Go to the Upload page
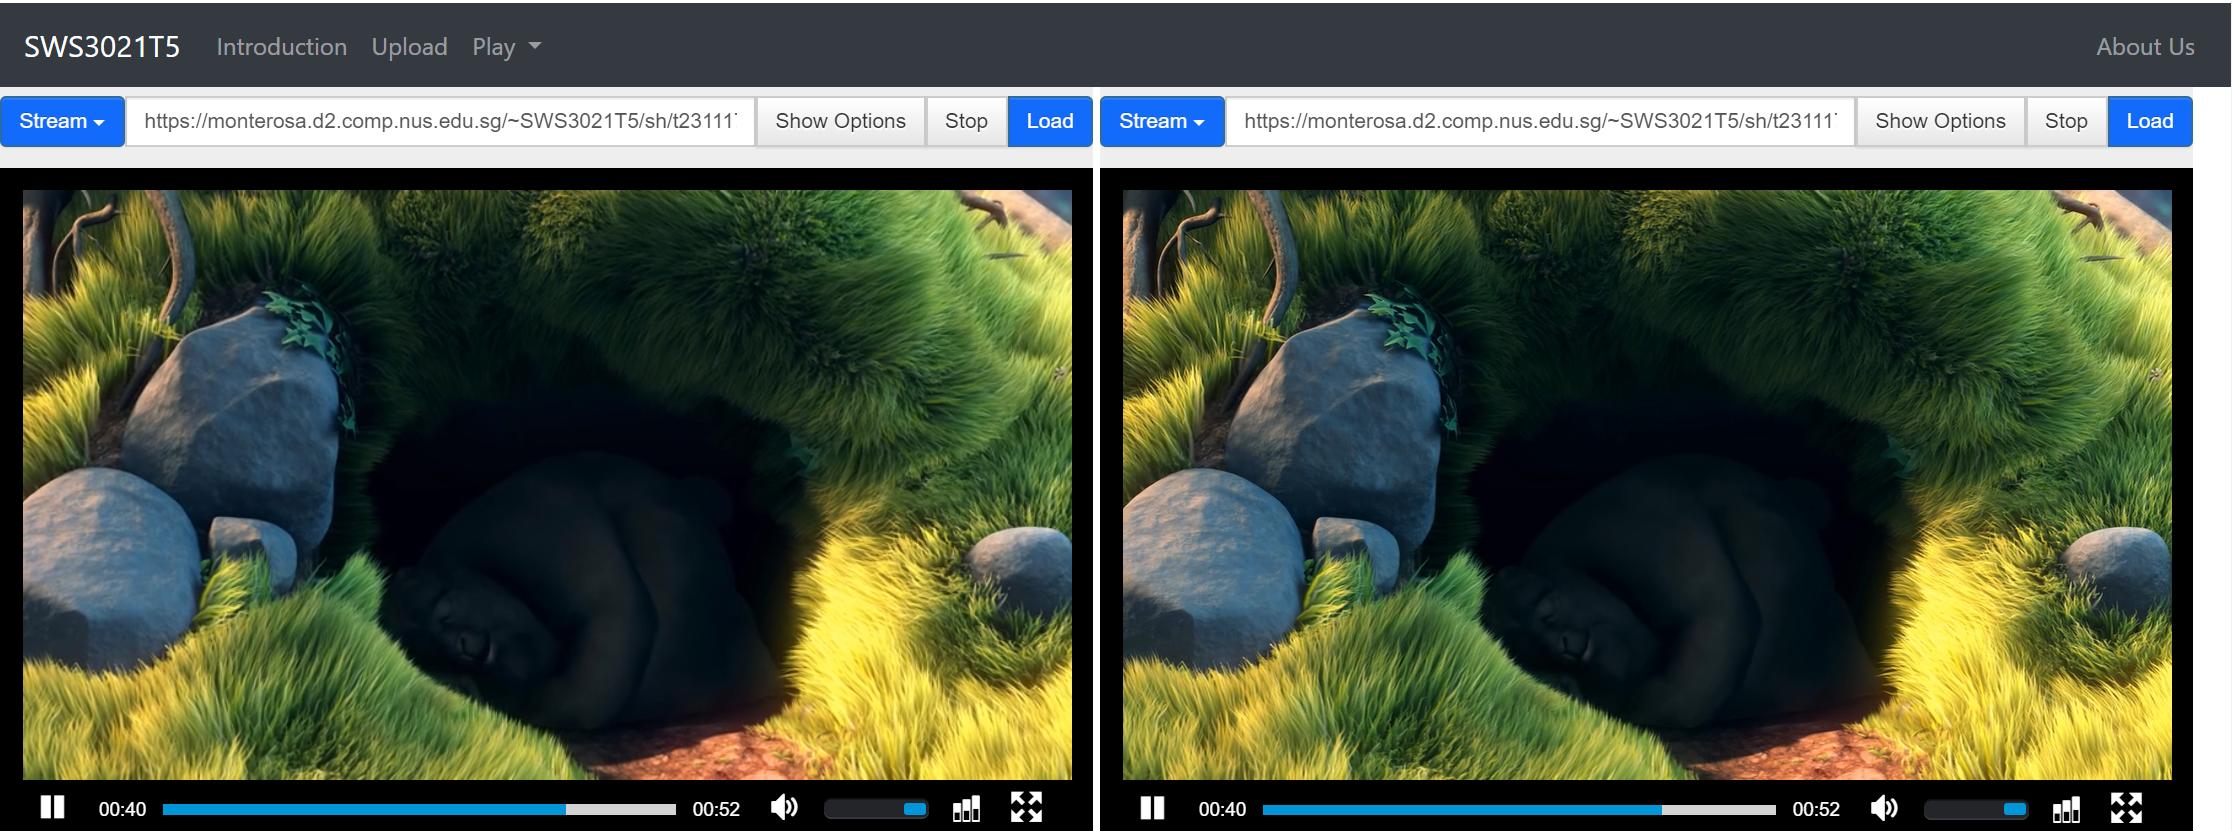 click(409, 47)
